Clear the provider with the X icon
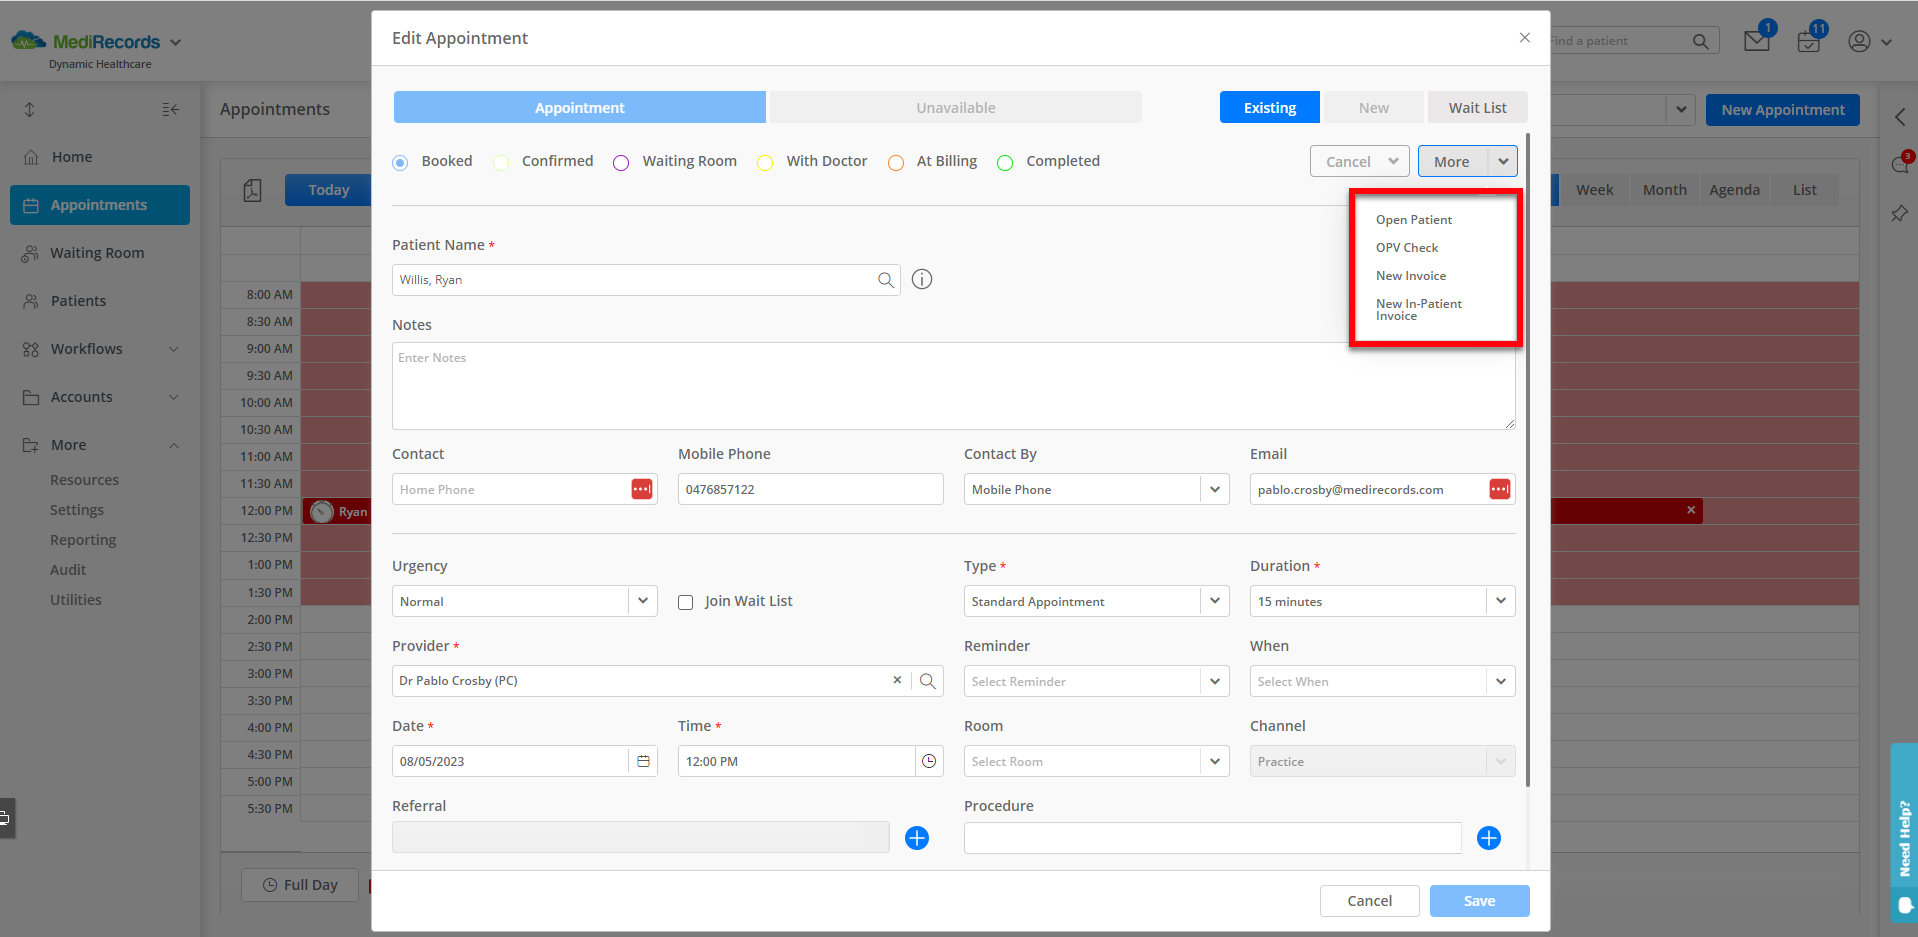 coord(897,680)
